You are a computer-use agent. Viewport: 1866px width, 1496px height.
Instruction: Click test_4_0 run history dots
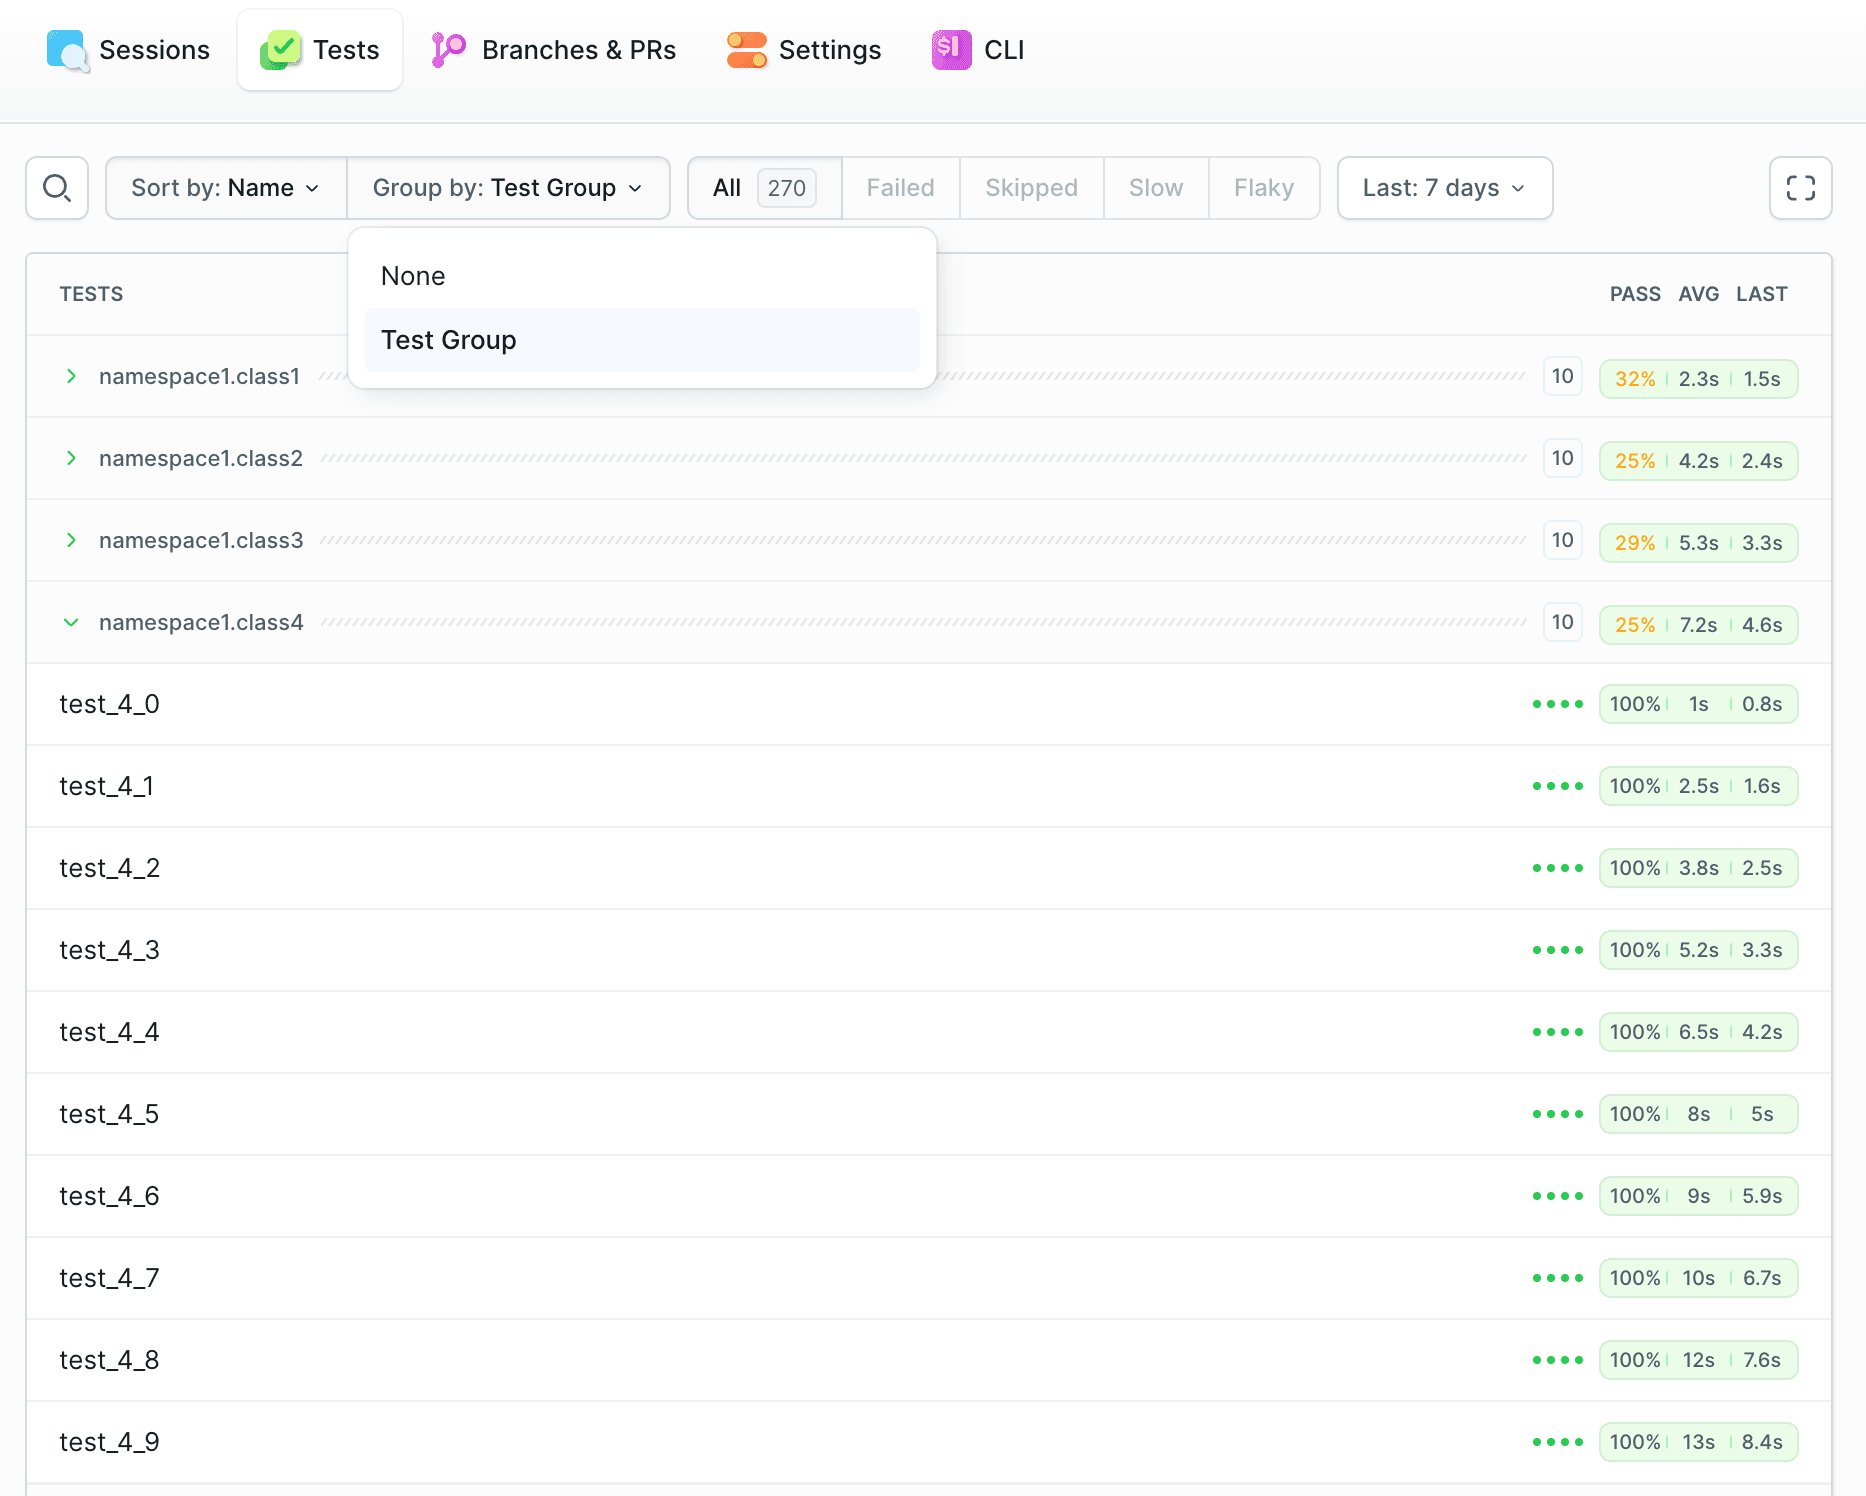click(x=1557, y=704)
